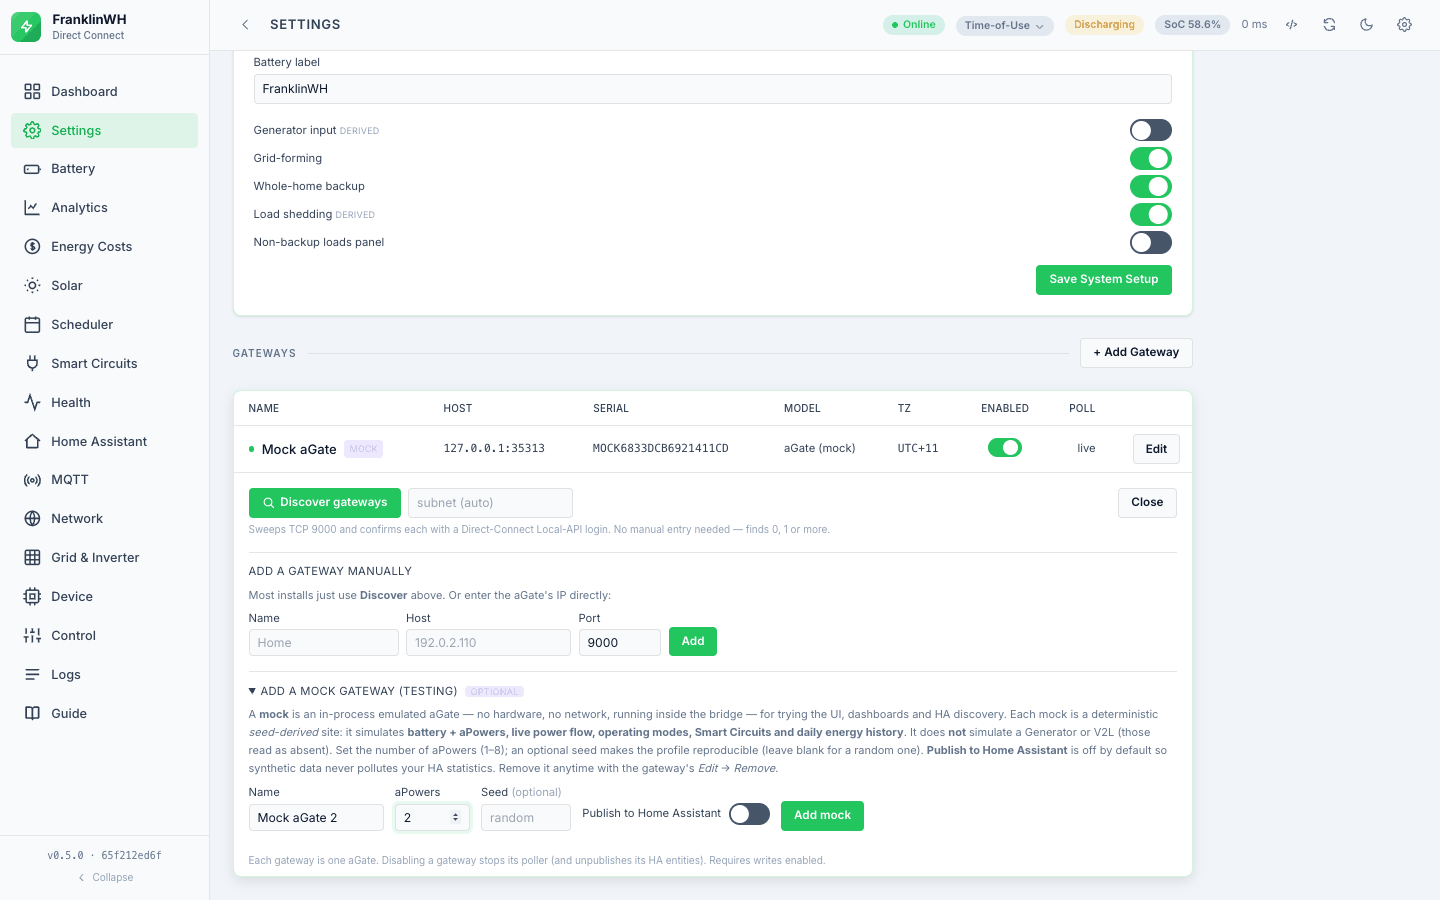Screen dimensions: 1440x900
Task: Open the Solar sun icon
Action: pos(32,286)
